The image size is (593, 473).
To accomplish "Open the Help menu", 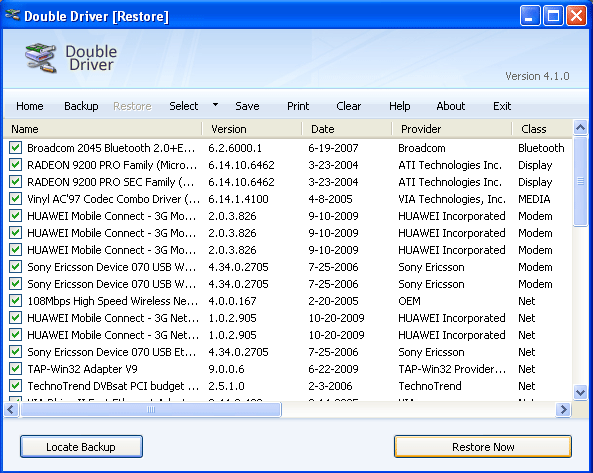I will [x=399, y=106].
